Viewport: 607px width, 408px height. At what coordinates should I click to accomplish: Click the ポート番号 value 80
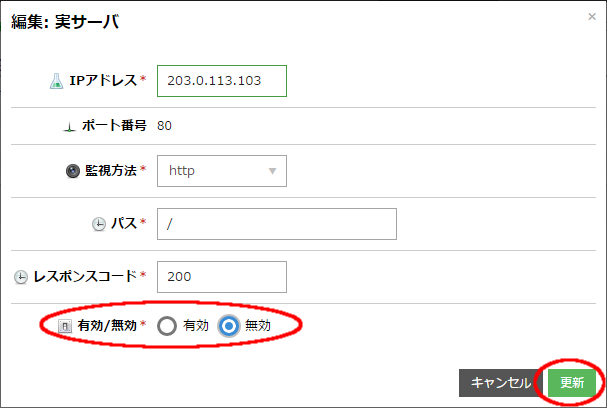click(165, 126)
